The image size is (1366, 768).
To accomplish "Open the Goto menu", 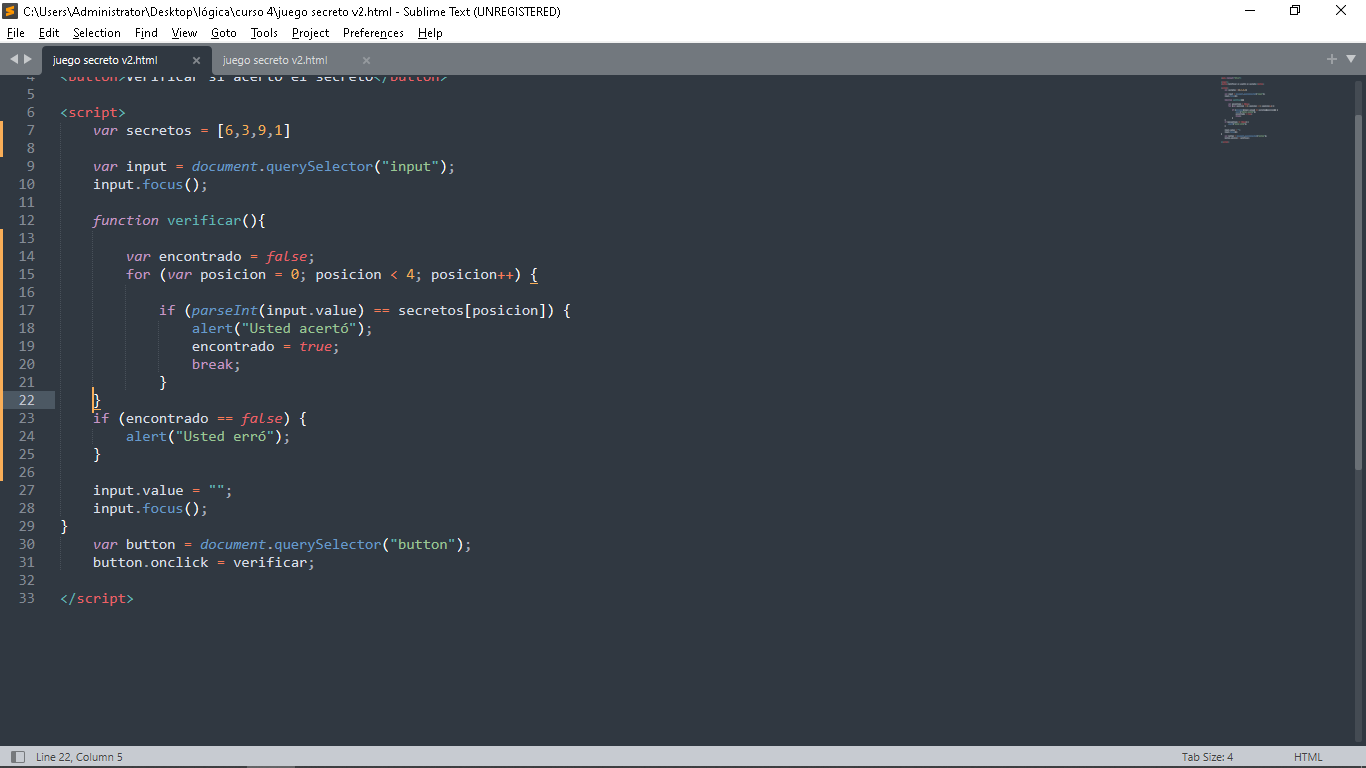I will coord(224,33).
